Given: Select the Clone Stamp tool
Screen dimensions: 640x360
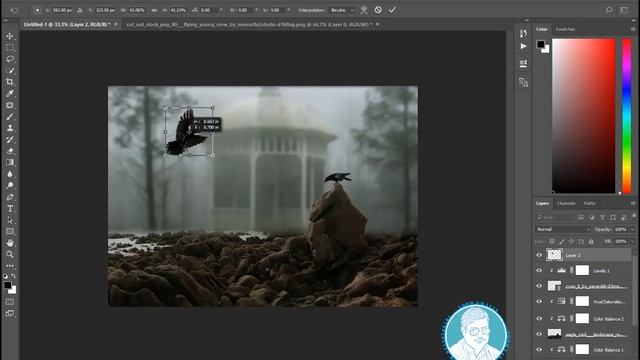Looking at the screenshot, I should 10,128.
